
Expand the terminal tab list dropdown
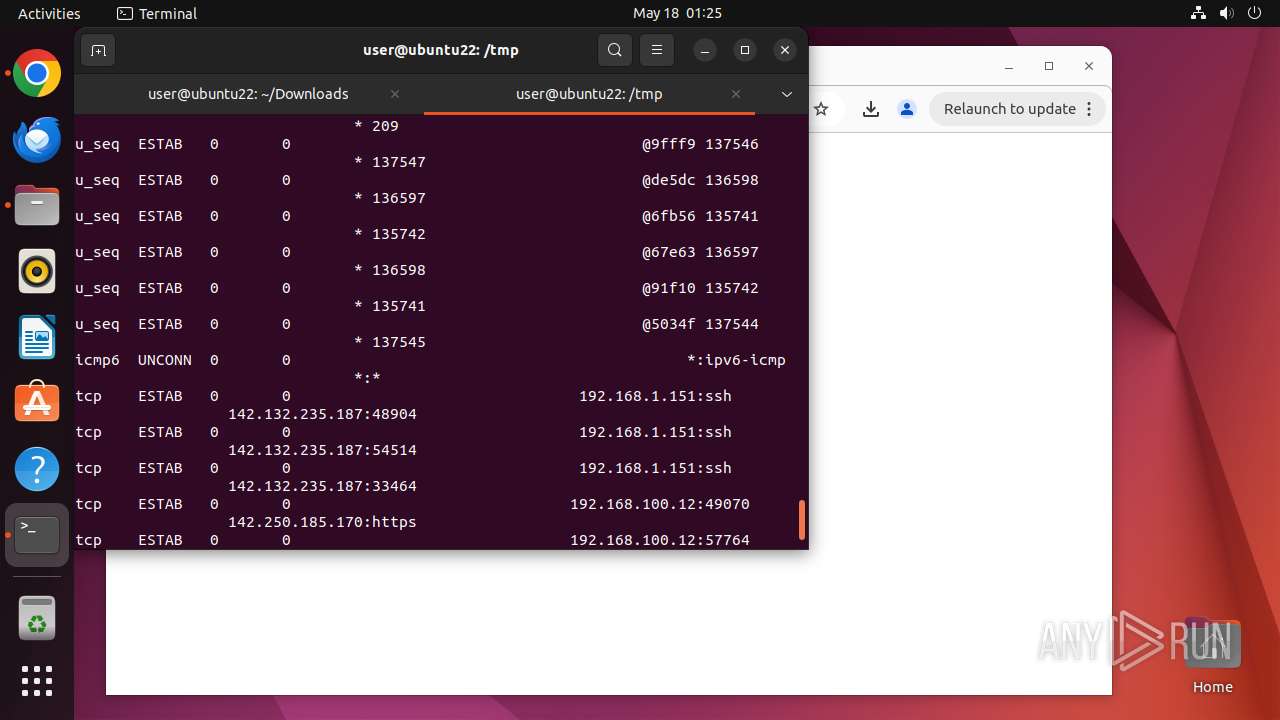[787, 94]
